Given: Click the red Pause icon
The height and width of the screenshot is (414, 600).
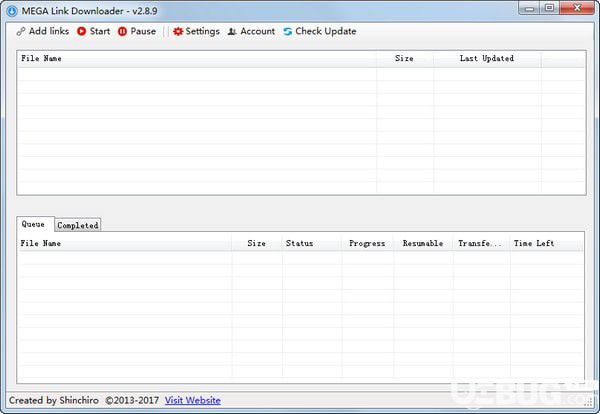Looking at the screenshot, I should click(122, 31).
